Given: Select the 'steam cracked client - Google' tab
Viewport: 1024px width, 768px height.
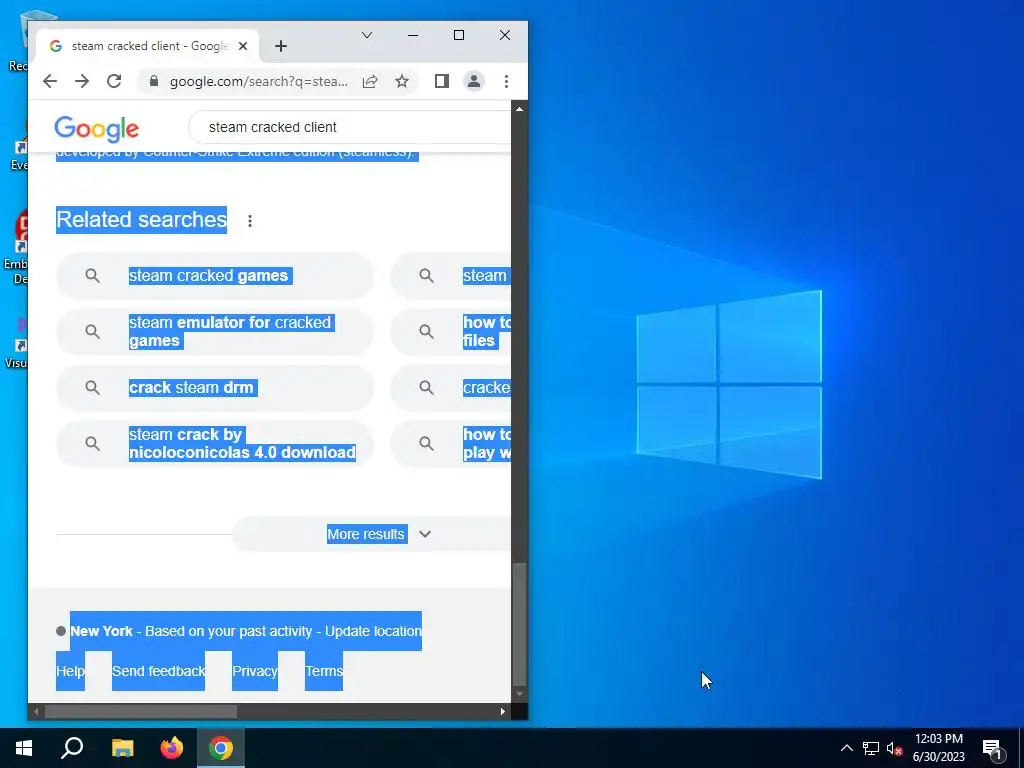Looking at the screenshot, I should (x=148, y=46).
